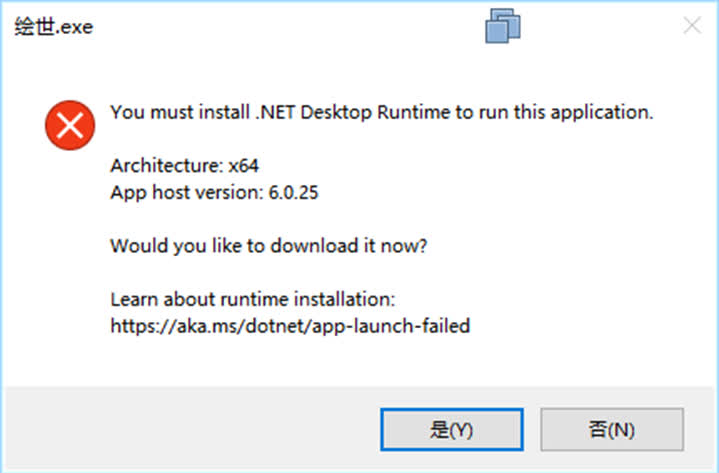Click the 'You must install' message line
Image resolution: width=719 pixels, height=473 pixels.
[381, 112]
